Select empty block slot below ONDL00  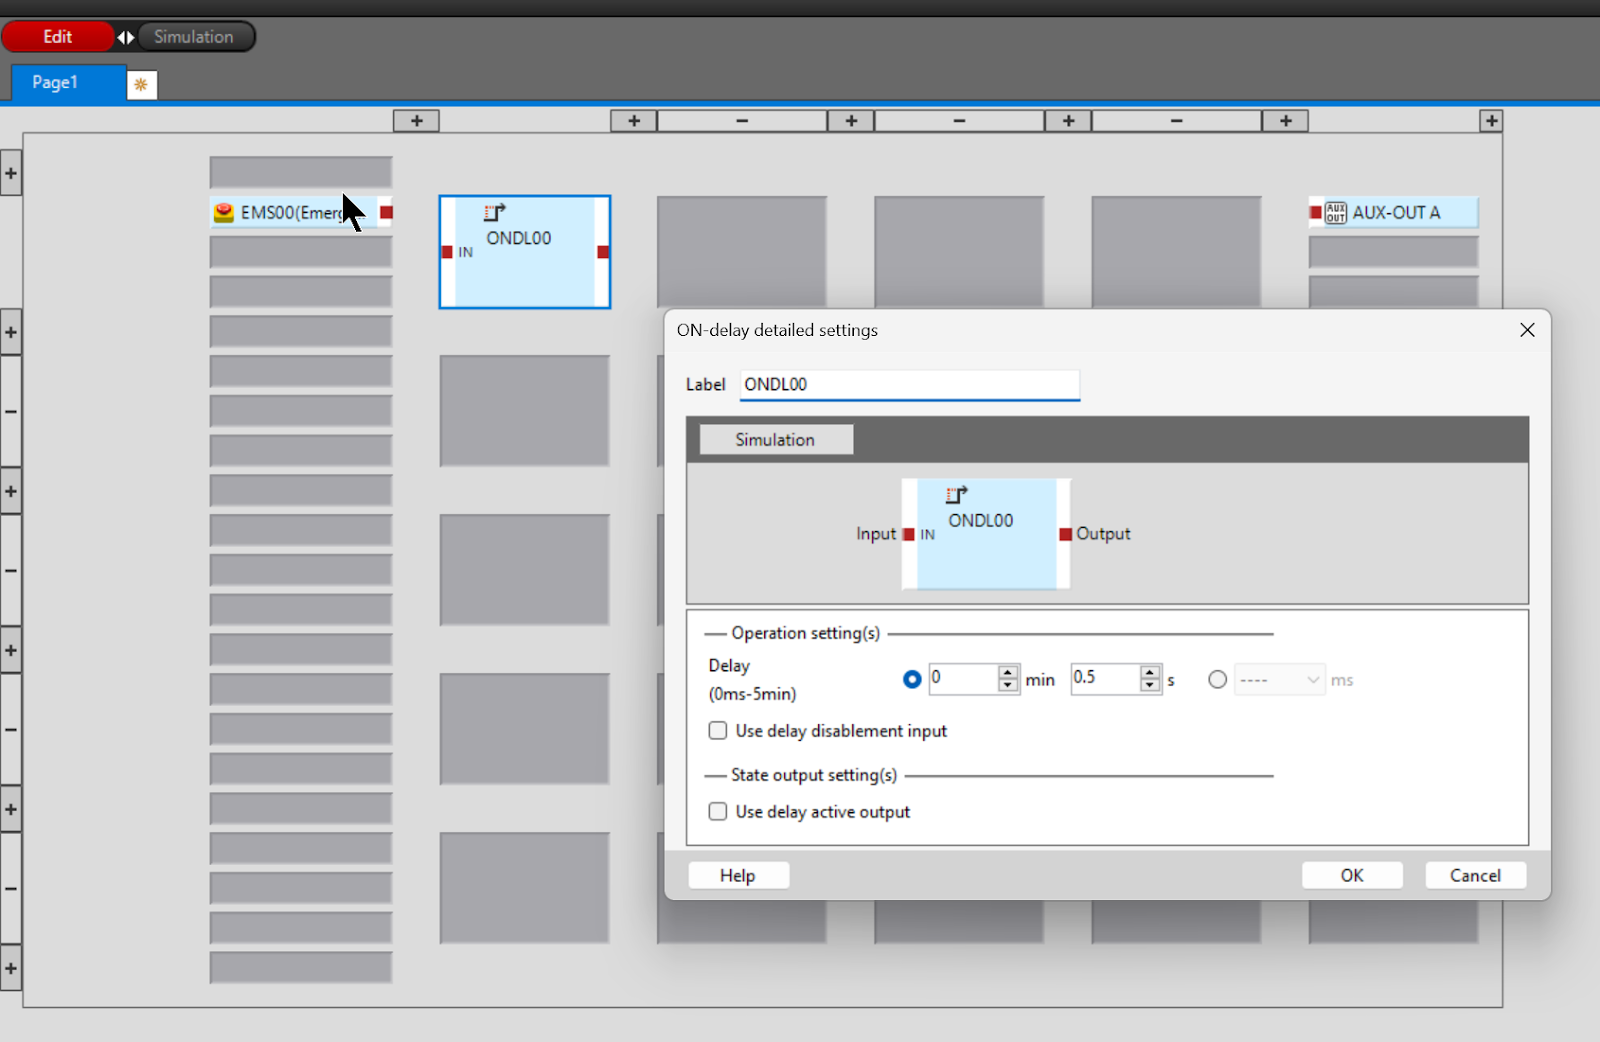pos(525,411)
